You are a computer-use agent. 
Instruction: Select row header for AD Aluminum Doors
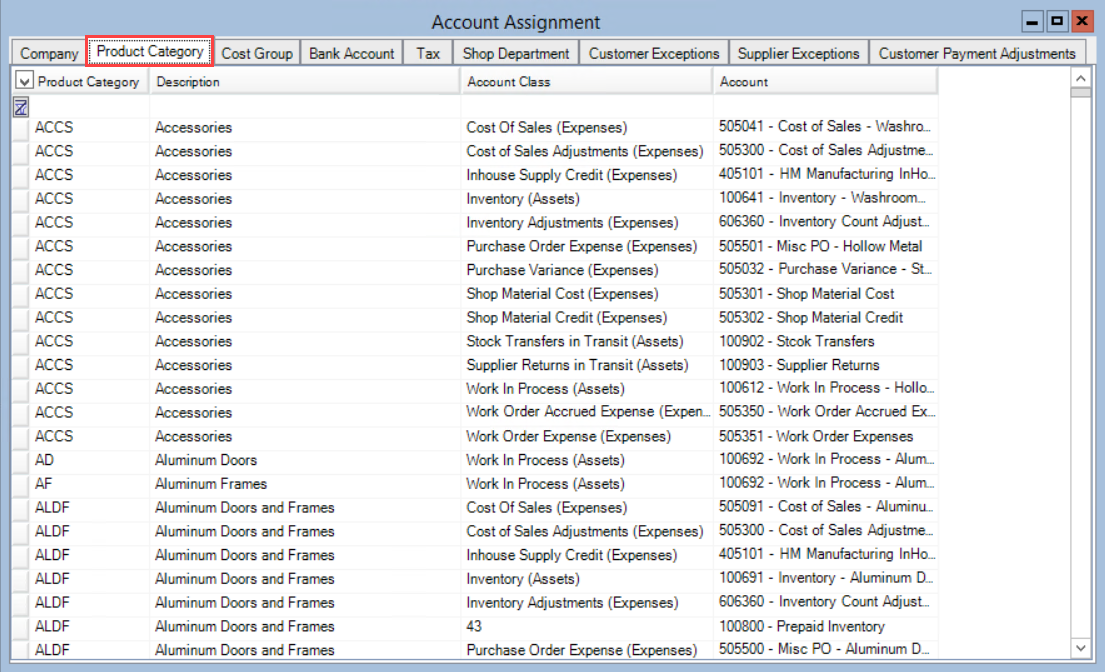[x=20, y=460]
